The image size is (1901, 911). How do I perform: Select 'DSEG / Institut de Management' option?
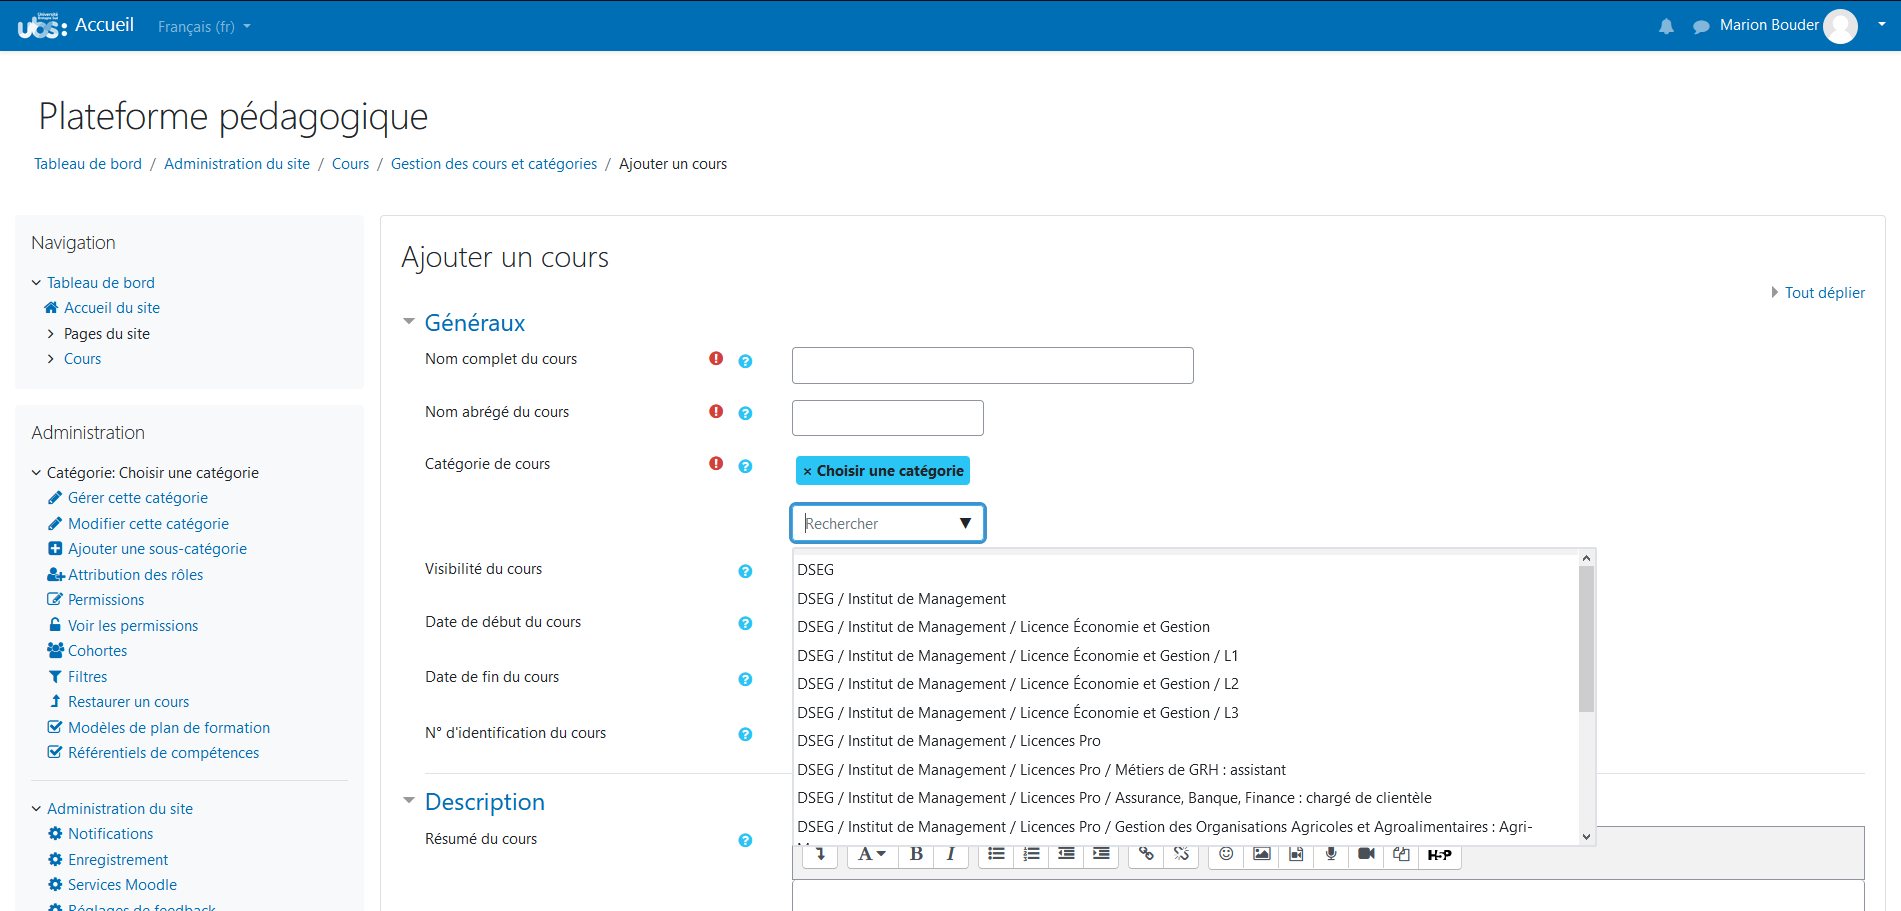click(1186, 599)
